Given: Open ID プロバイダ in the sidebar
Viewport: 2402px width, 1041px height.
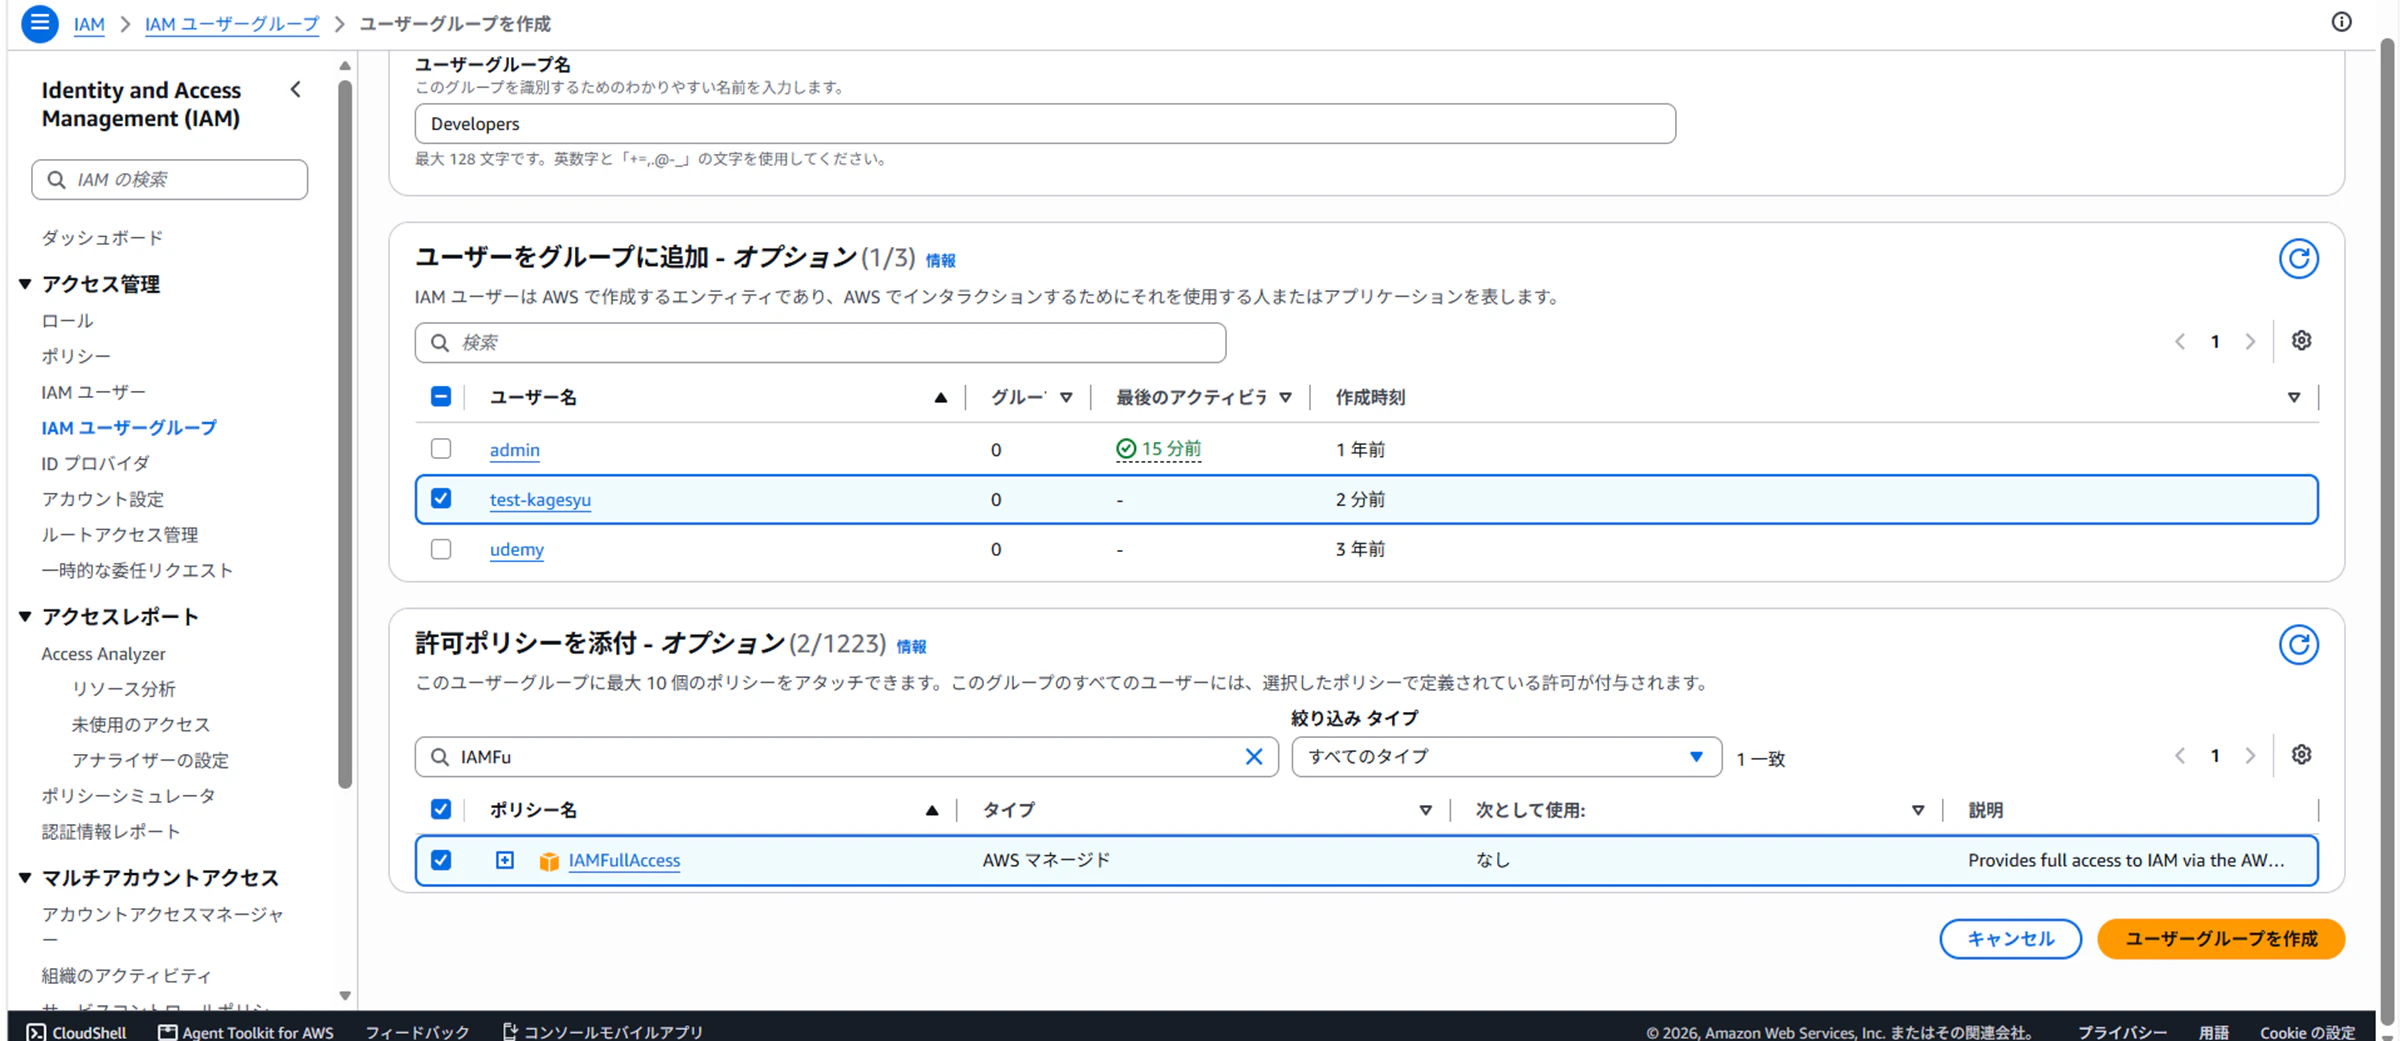Looking at the screenshot, I should coord(95,464).
